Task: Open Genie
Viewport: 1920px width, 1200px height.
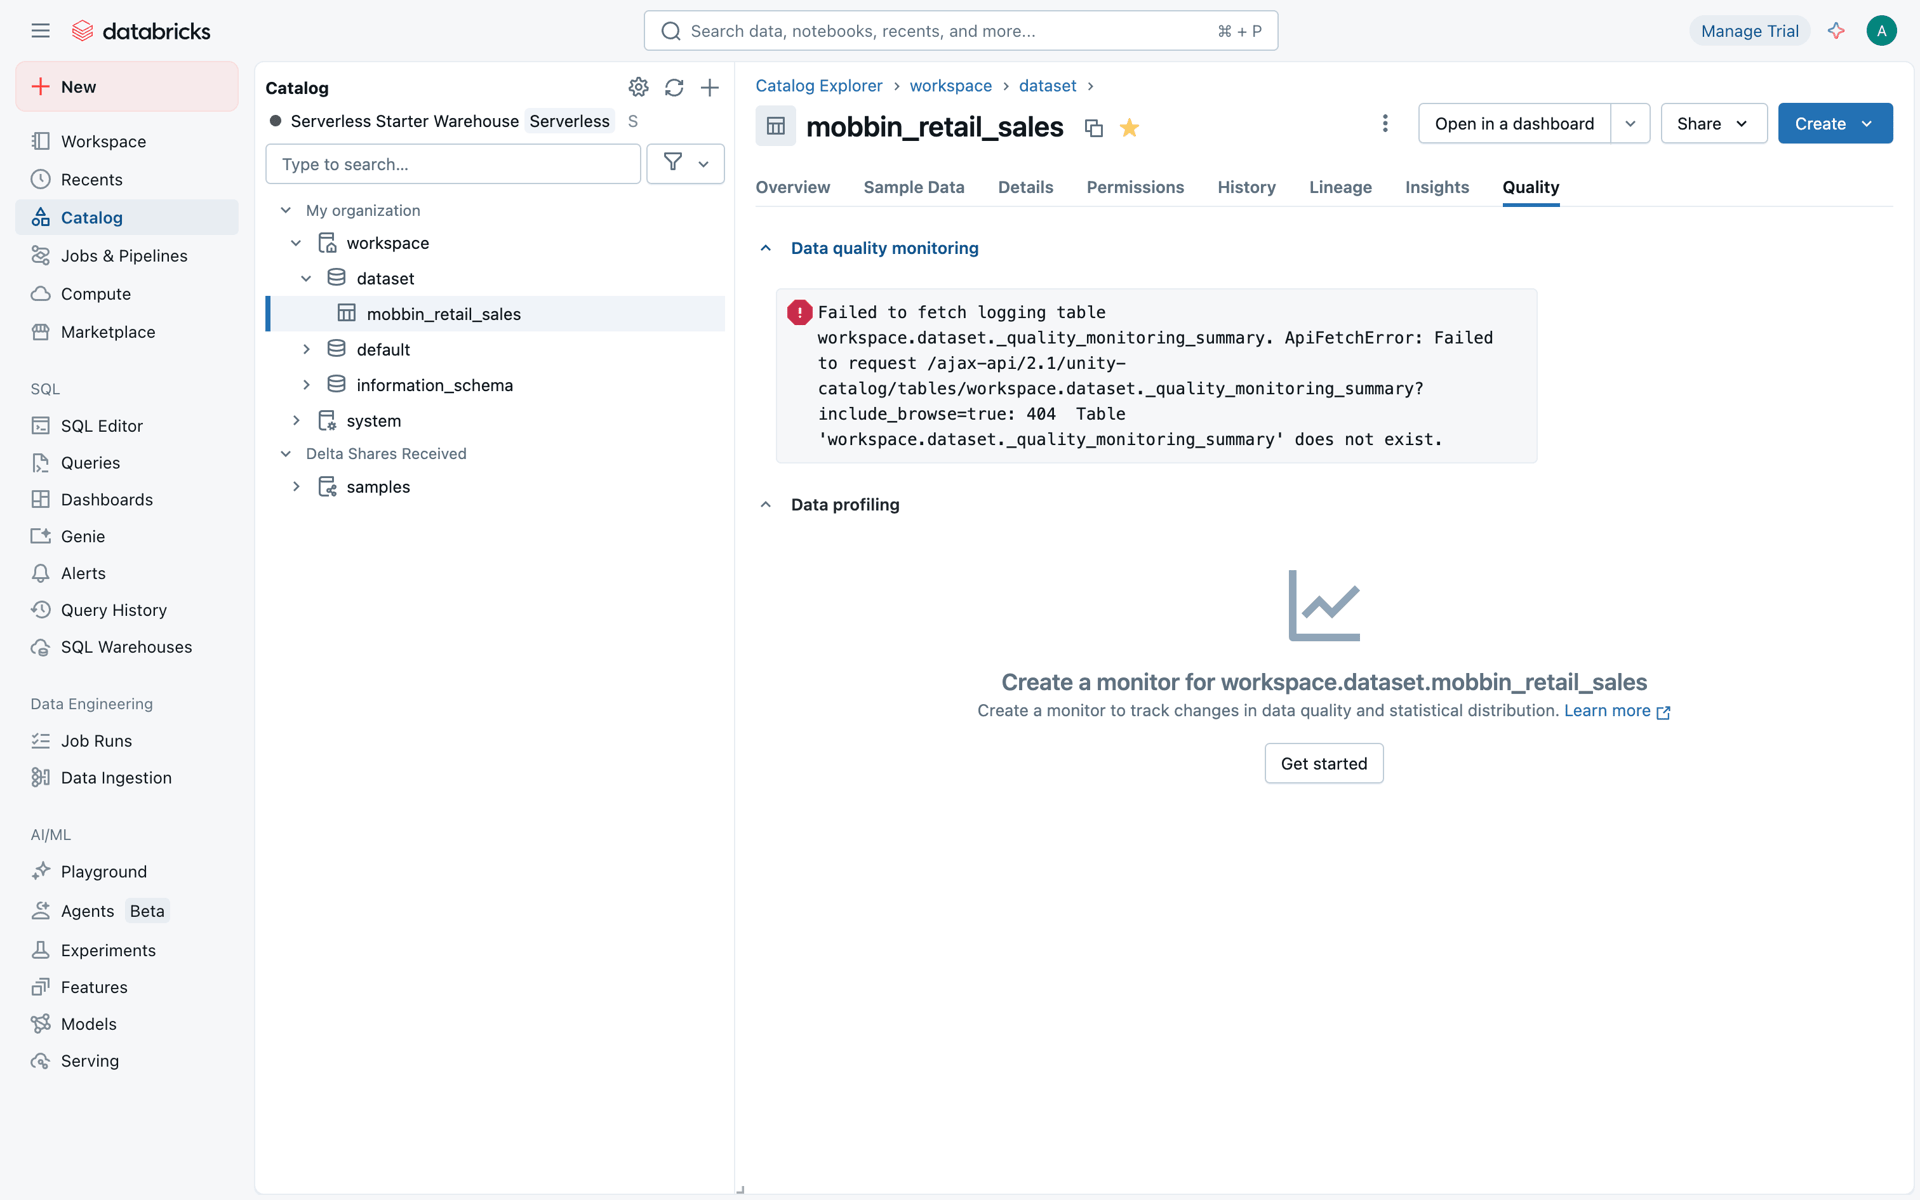Action: [x=127, y=536]
